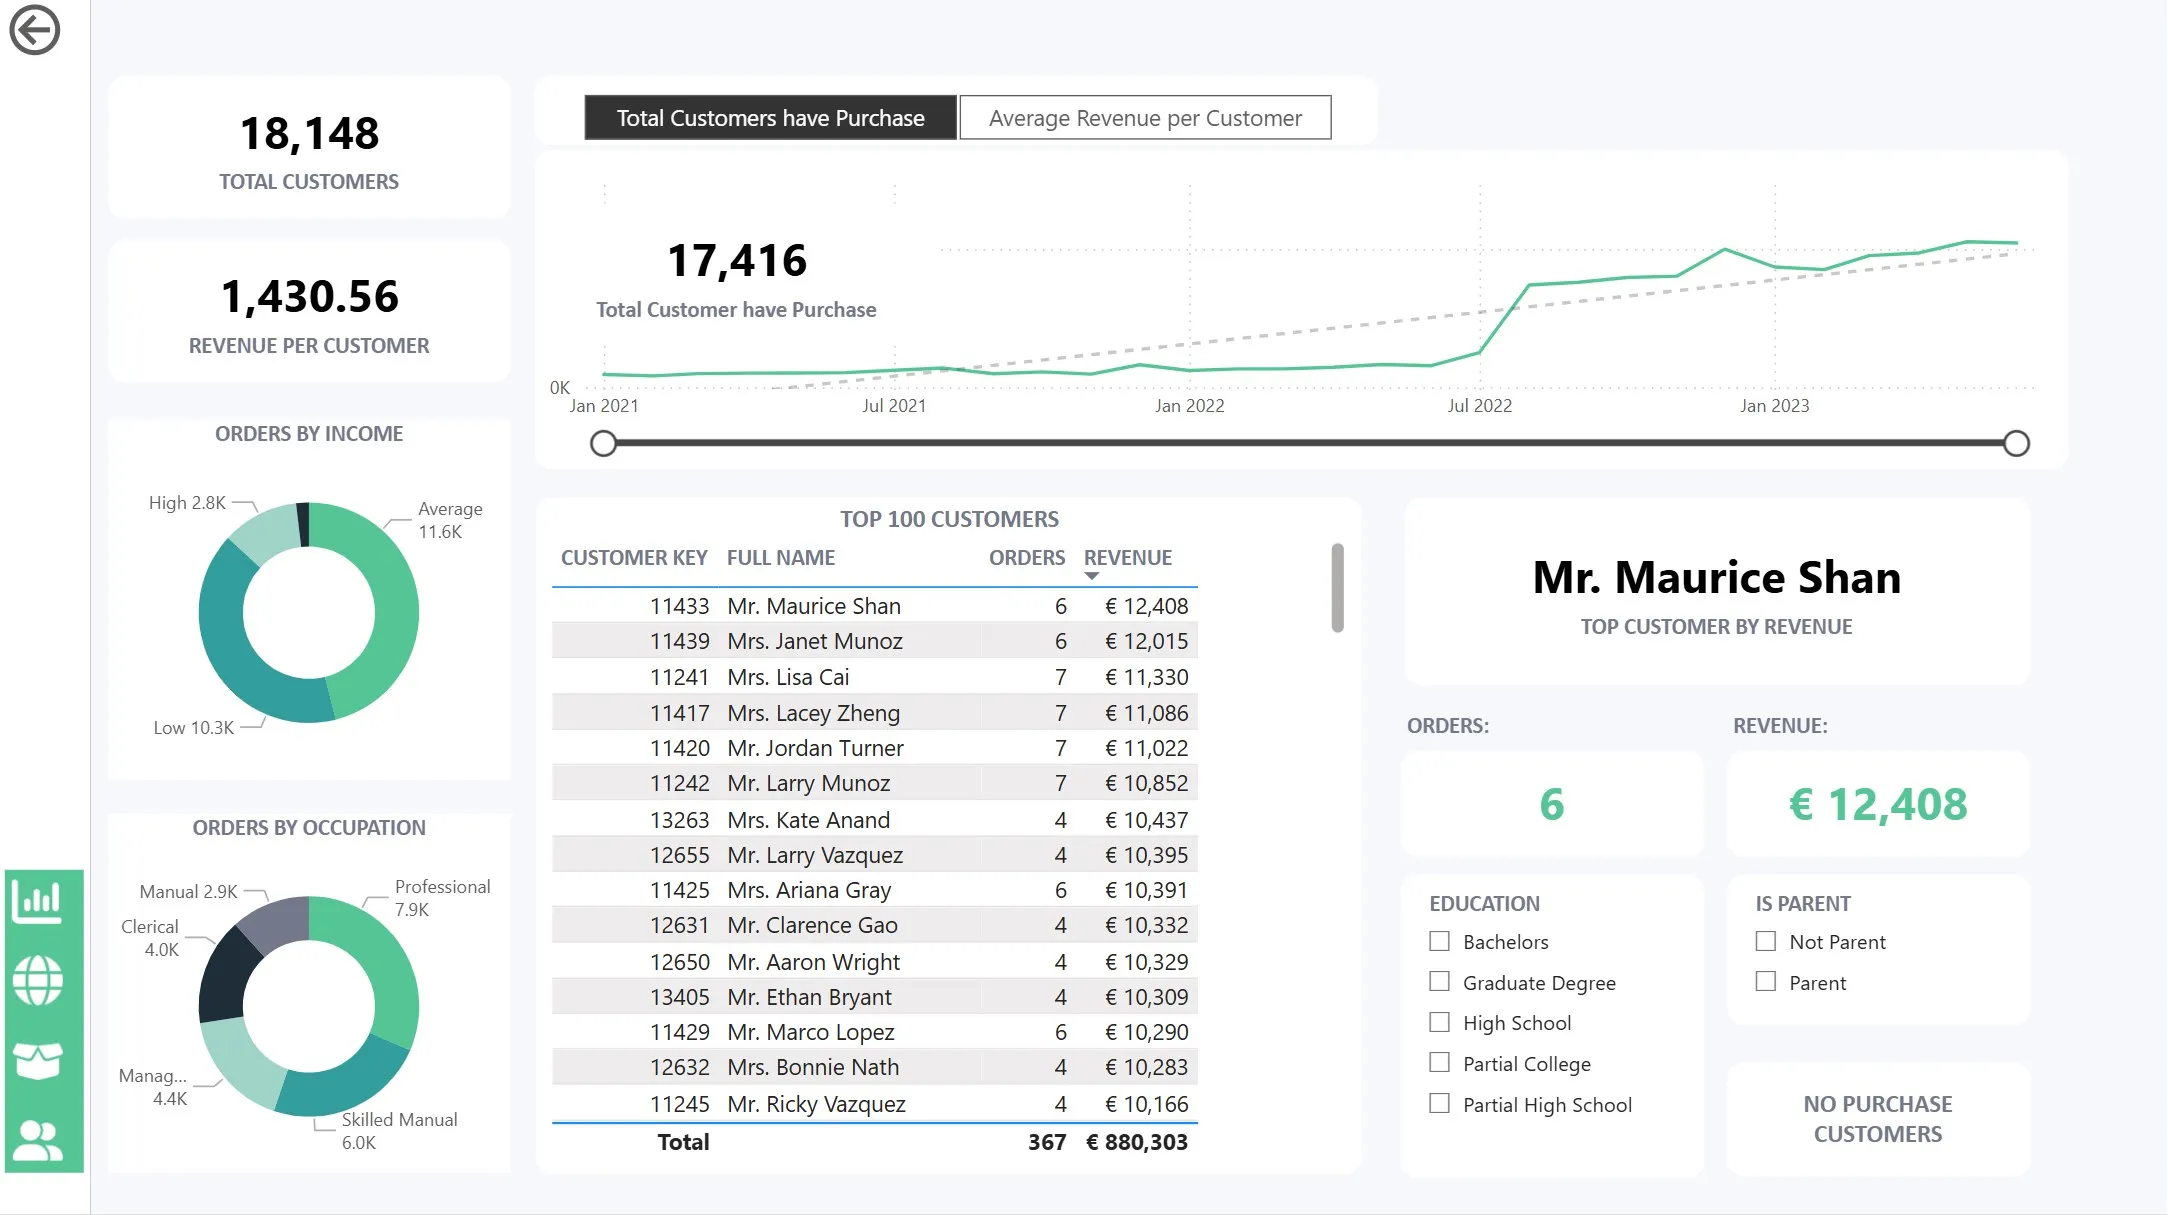The height and width of the screenshot is (1215, 2168).
Task: Select the Mr. Marco Lopez row
Action: [x=874, y=1032]
